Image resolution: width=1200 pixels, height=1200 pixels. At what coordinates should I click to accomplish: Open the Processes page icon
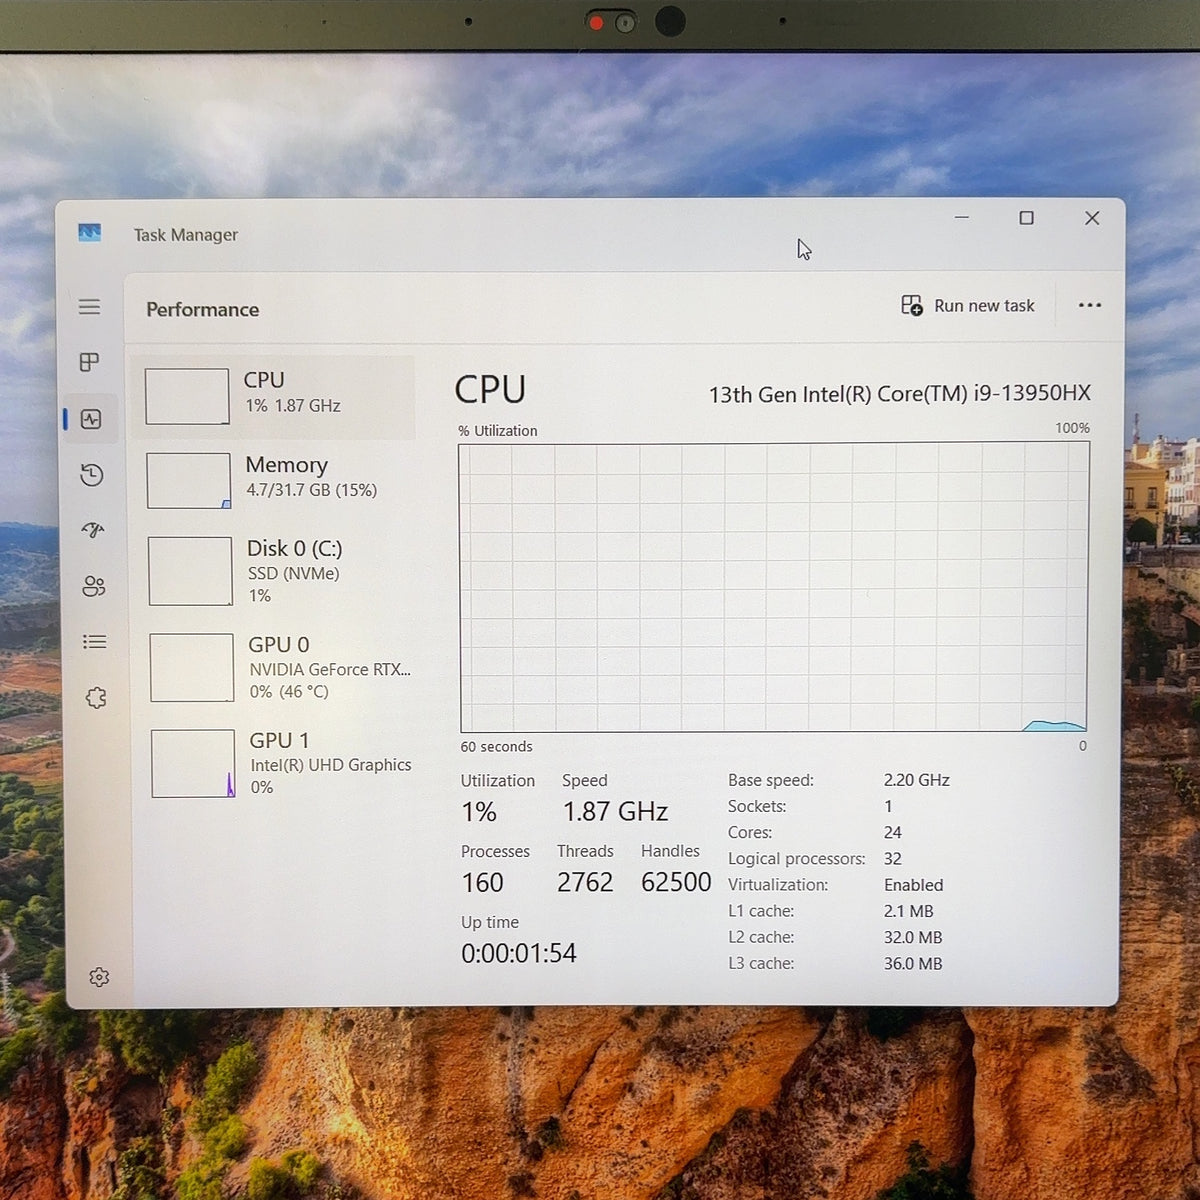pyautogui.click(x=89, y=362)
